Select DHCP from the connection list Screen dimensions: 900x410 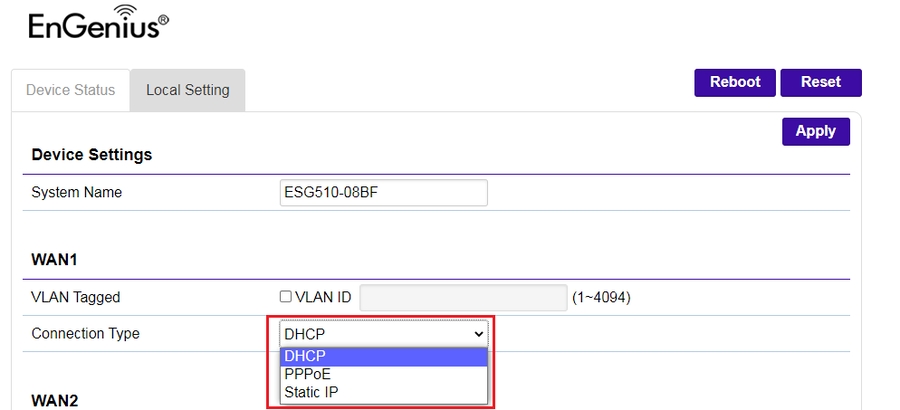[x=384, y=356]
